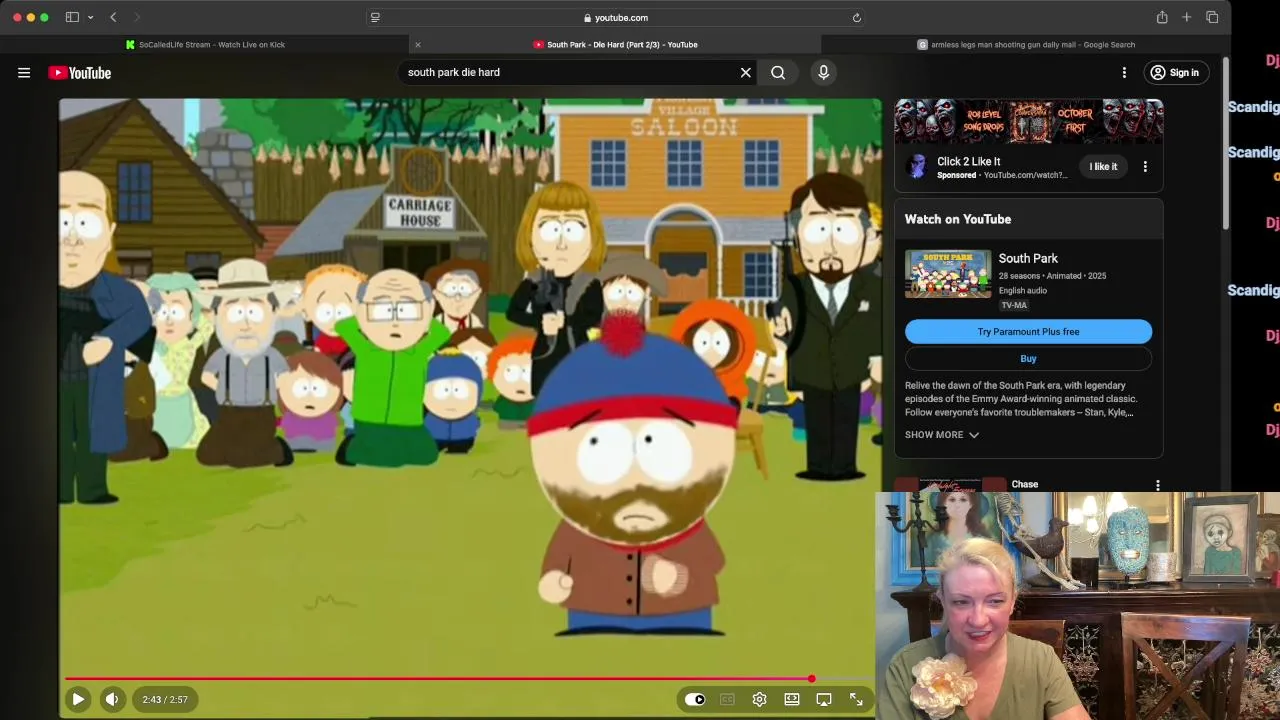Click the Click 2 Like It title
This screenshot has width=1280, height=720.
click(x=968, y=161)
